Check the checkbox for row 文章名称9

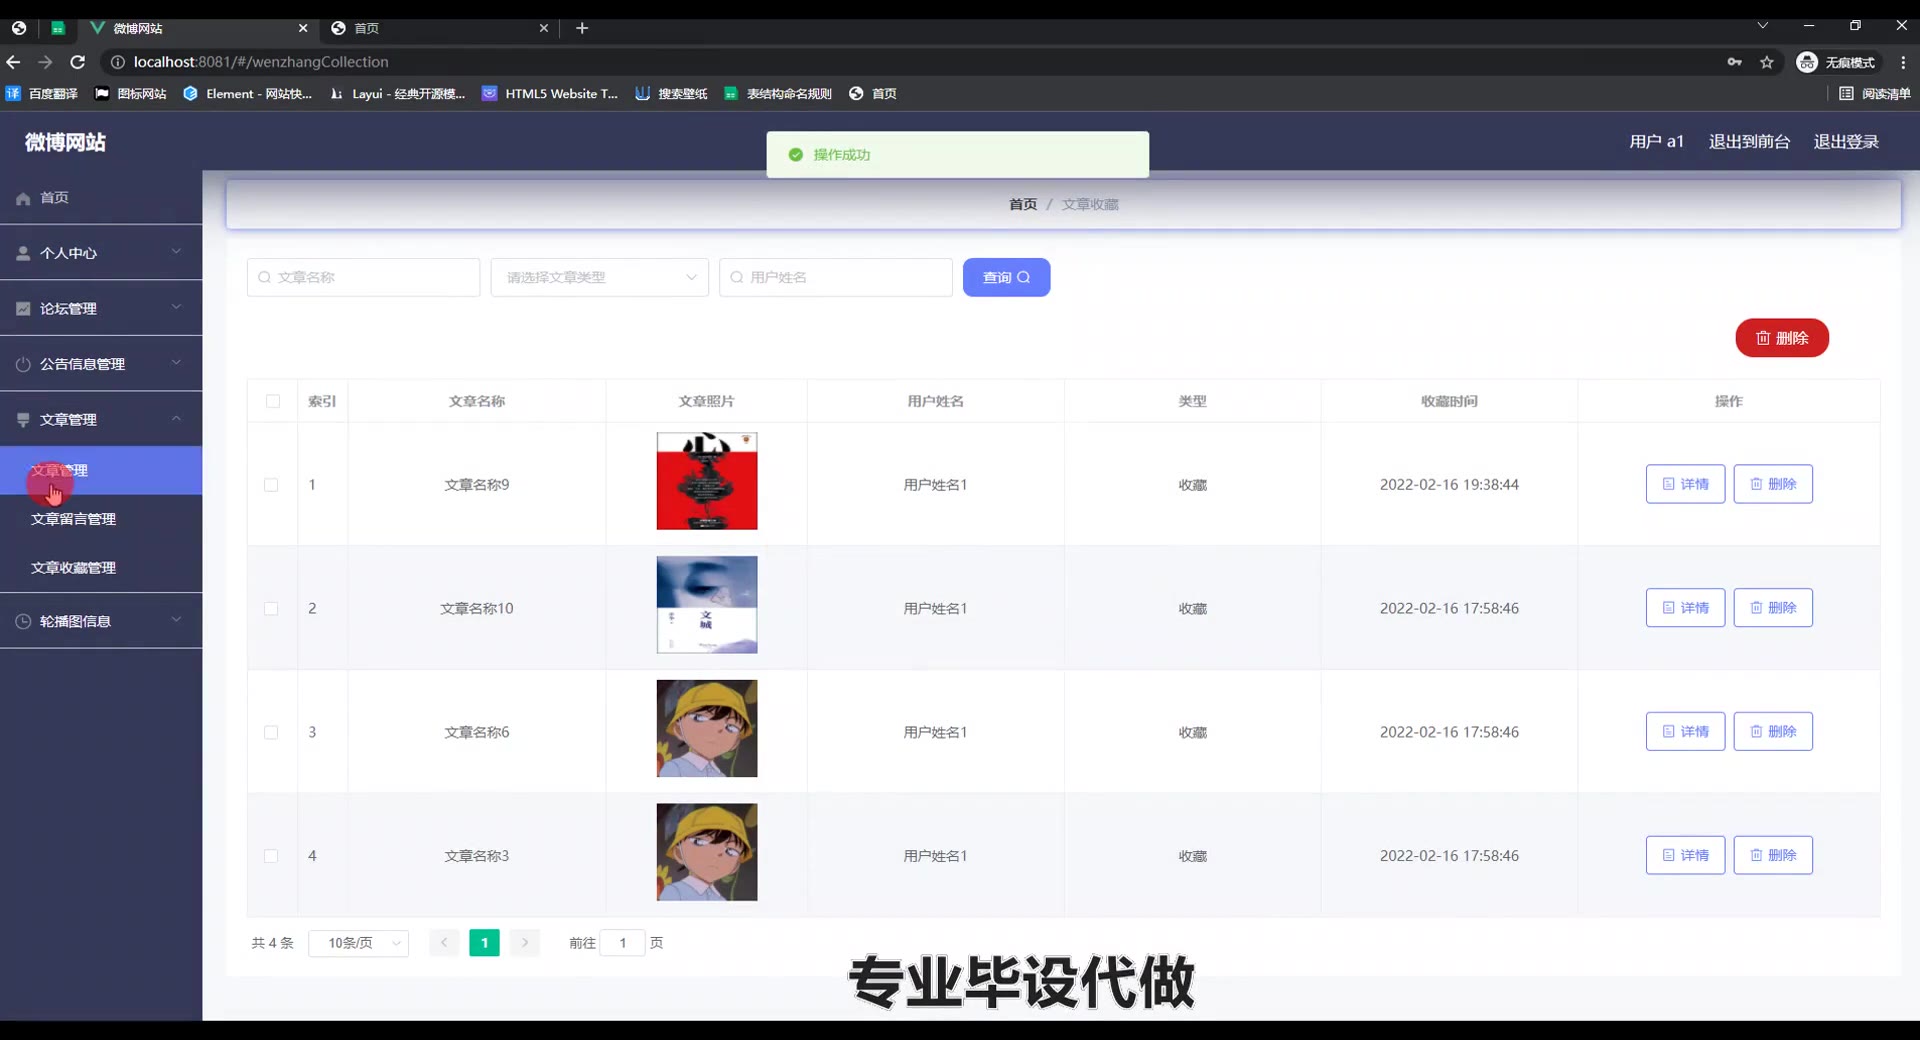coord(271,485)
